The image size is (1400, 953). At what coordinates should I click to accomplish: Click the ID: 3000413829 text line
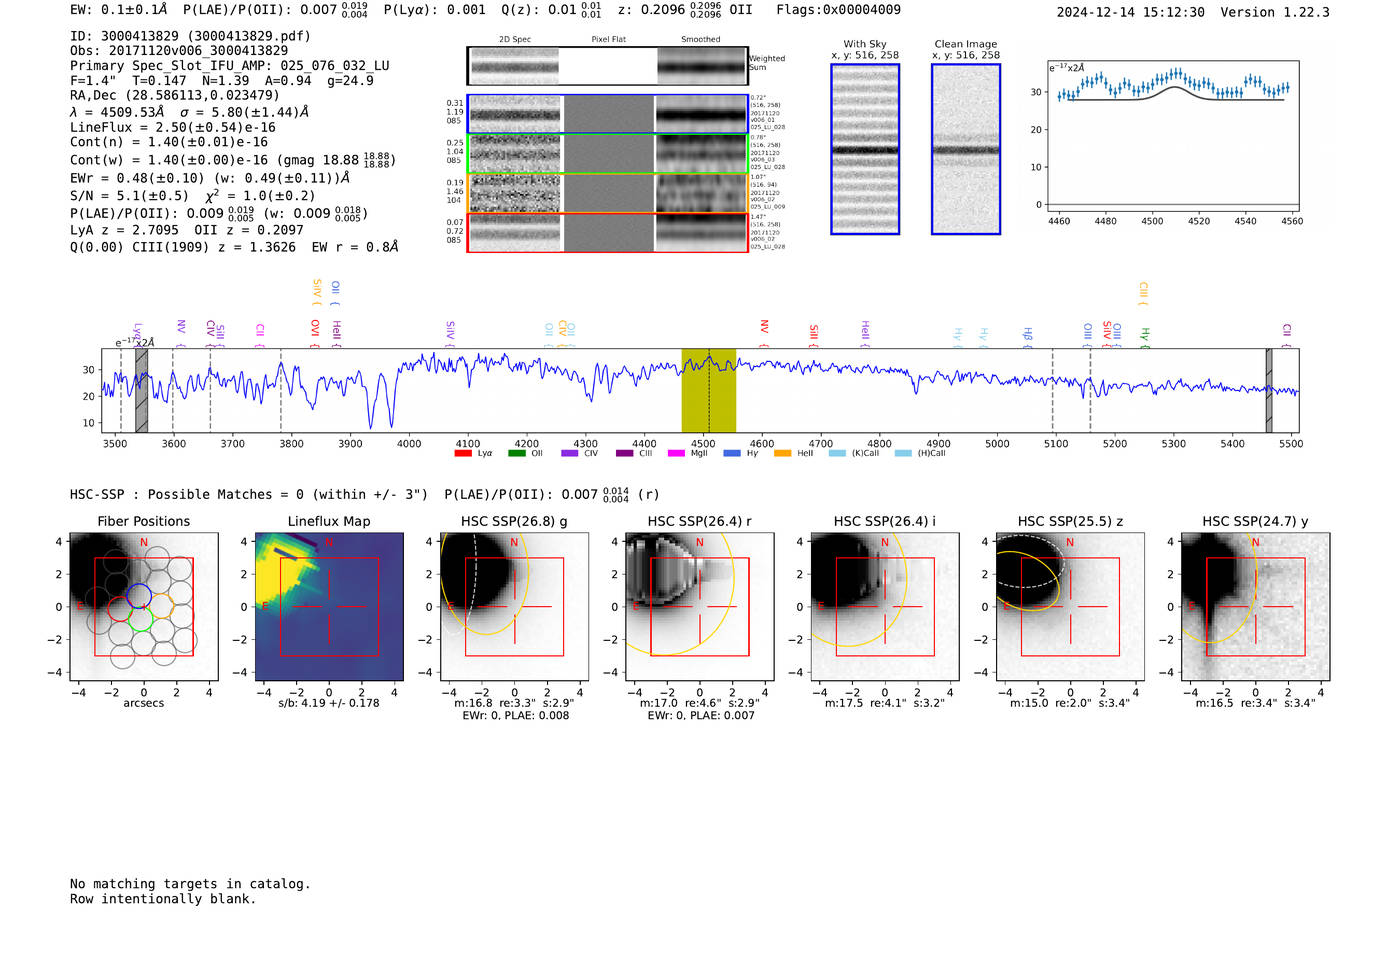coord(190,36)
